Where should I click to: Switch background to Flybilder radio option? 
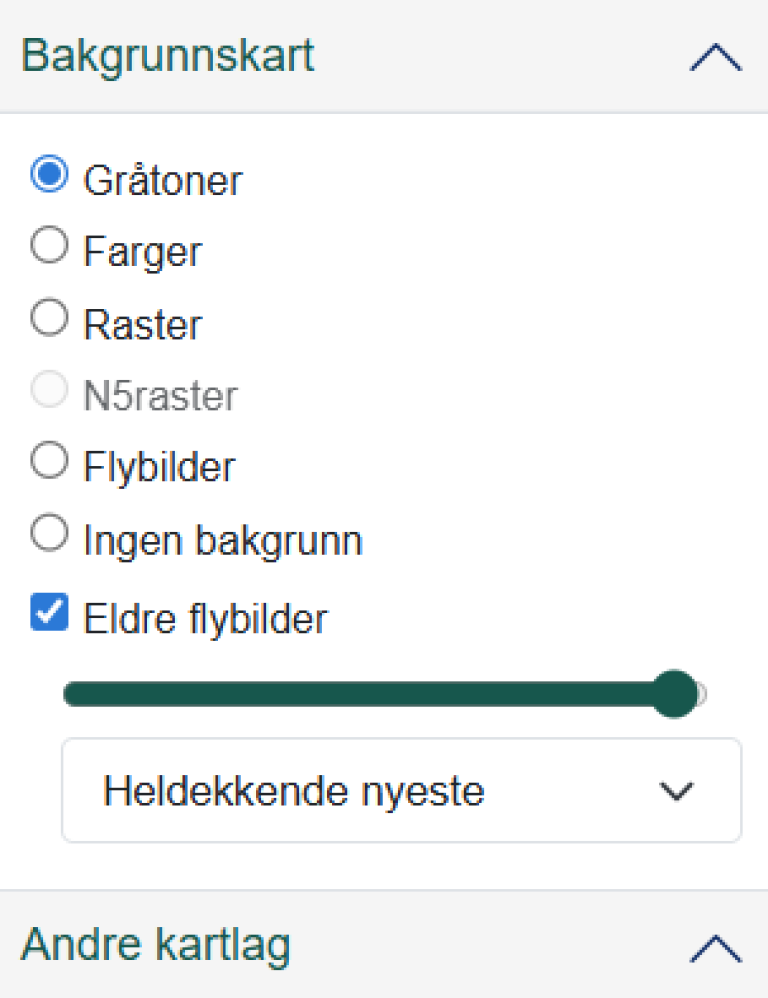click(49, 462)
